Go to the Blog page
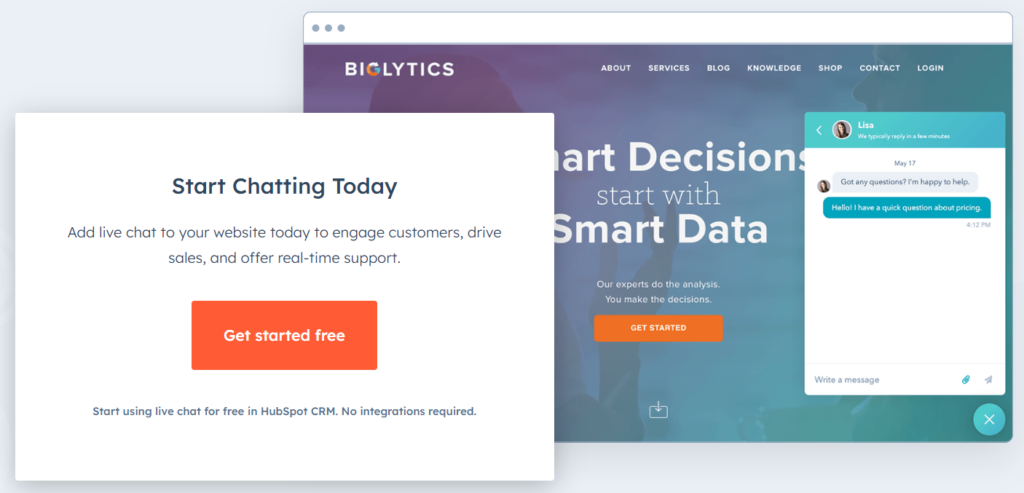1024x493 pixels. (718, 68)
